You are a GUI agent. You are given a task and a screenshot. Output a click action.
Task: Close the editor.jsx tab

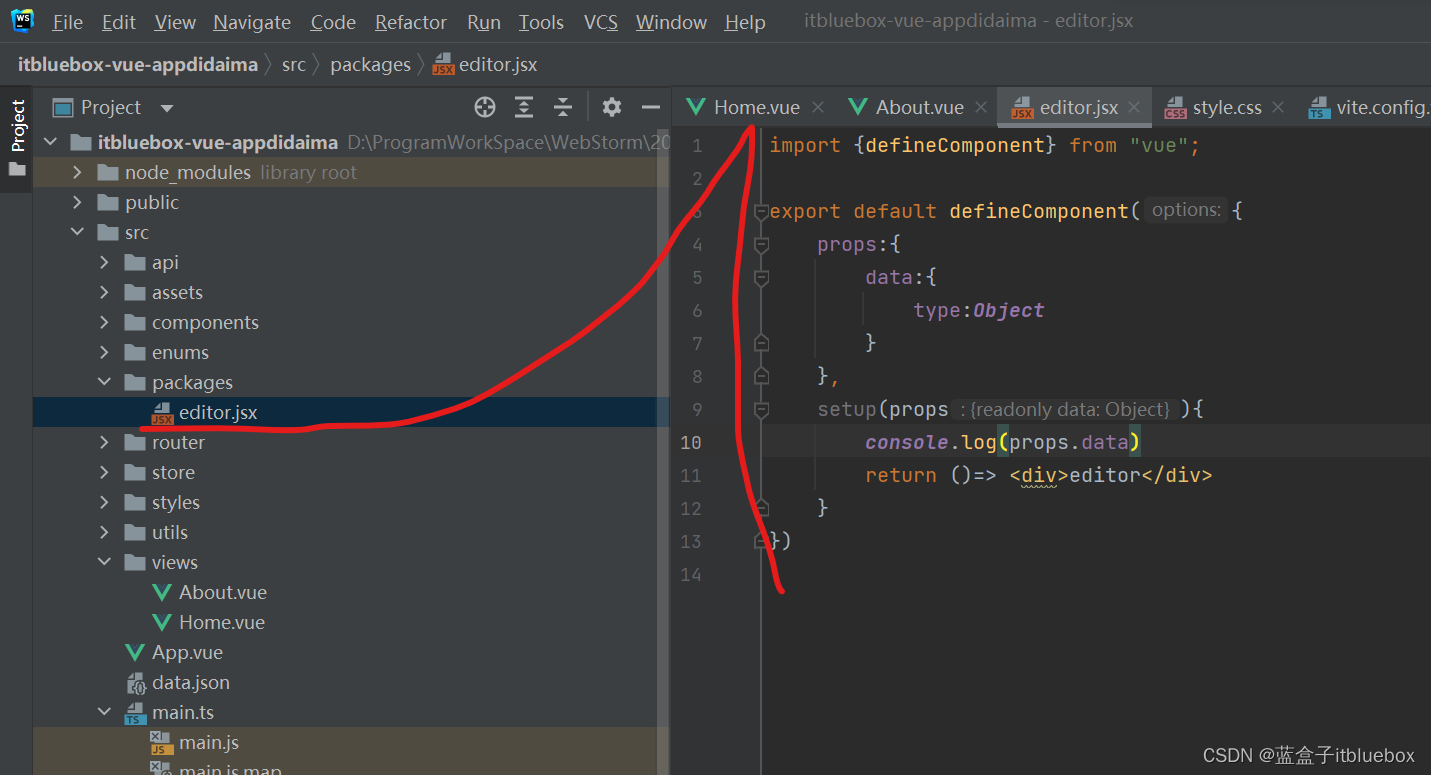click(1134, 107)
